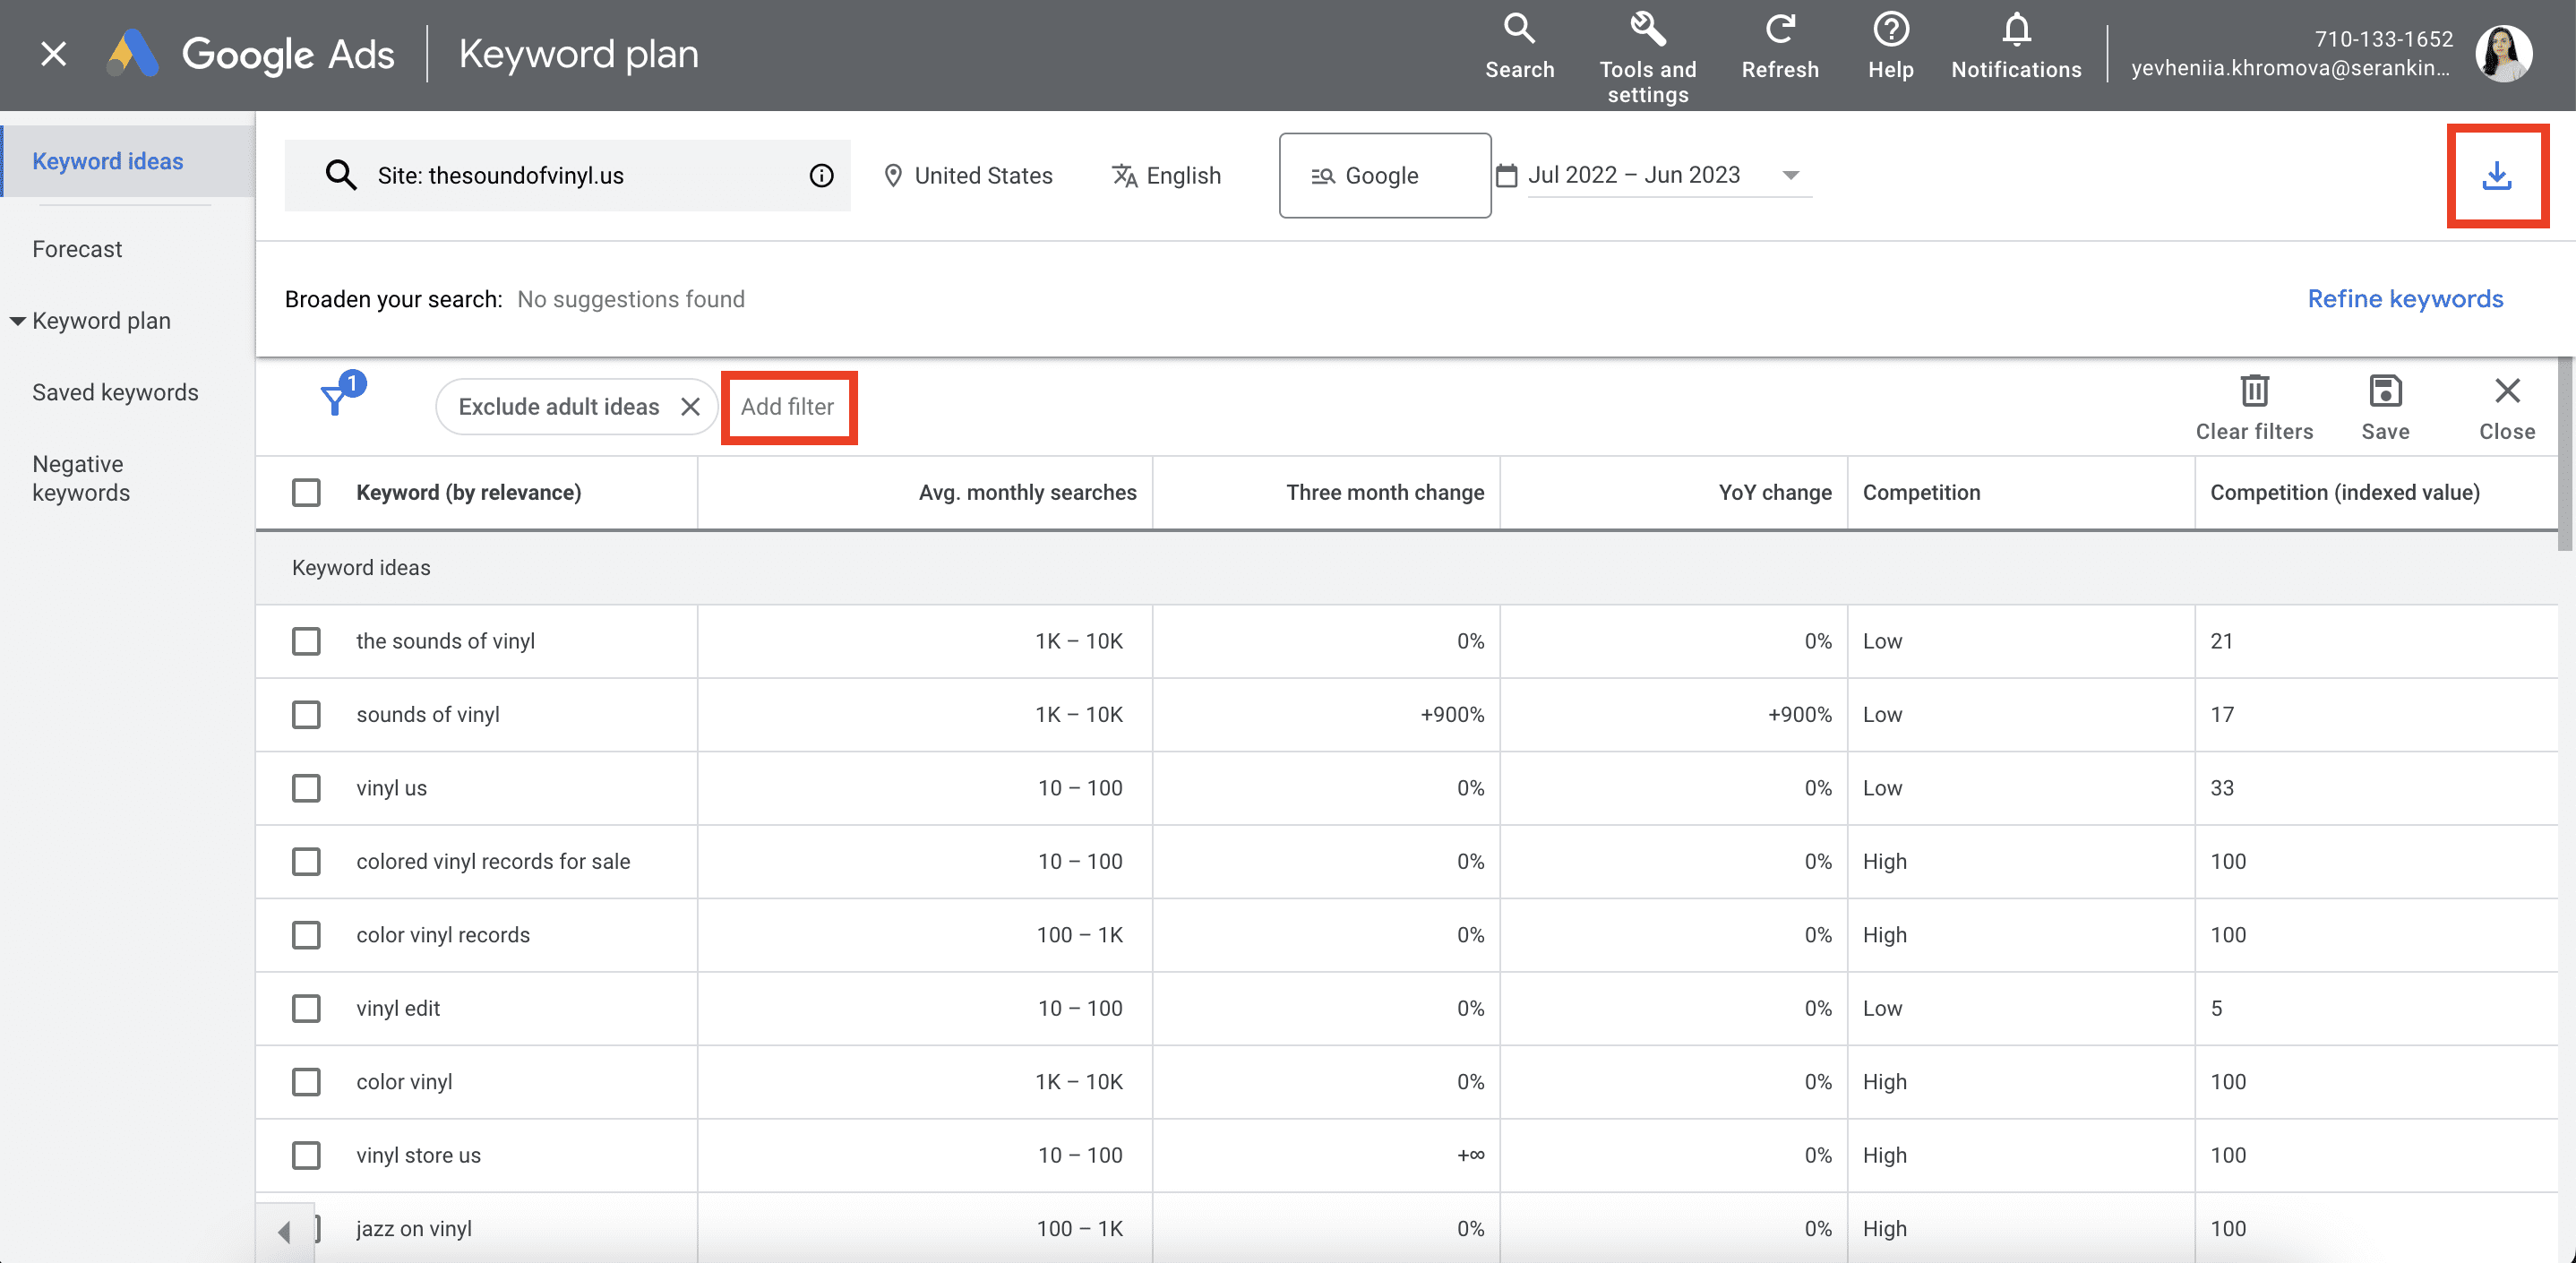Download the keyword ideas
The height and width of the screenshot is (1263, 2576).
pyautogui.click(x=2498, y=175)
